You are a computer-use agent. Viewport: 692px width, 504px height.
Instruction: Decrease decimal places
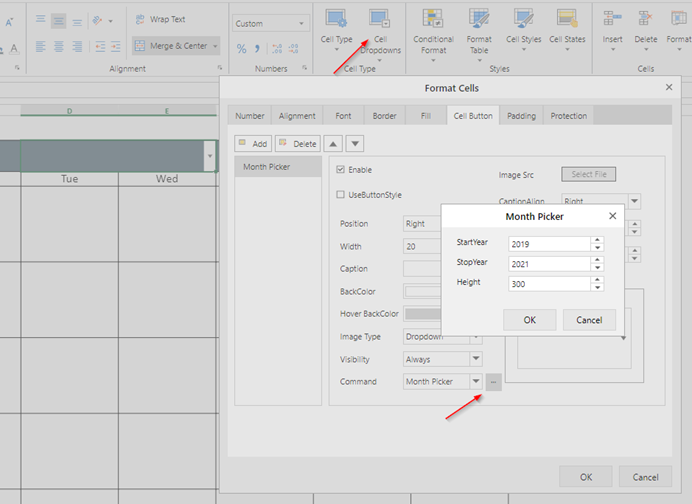[293, 49]
